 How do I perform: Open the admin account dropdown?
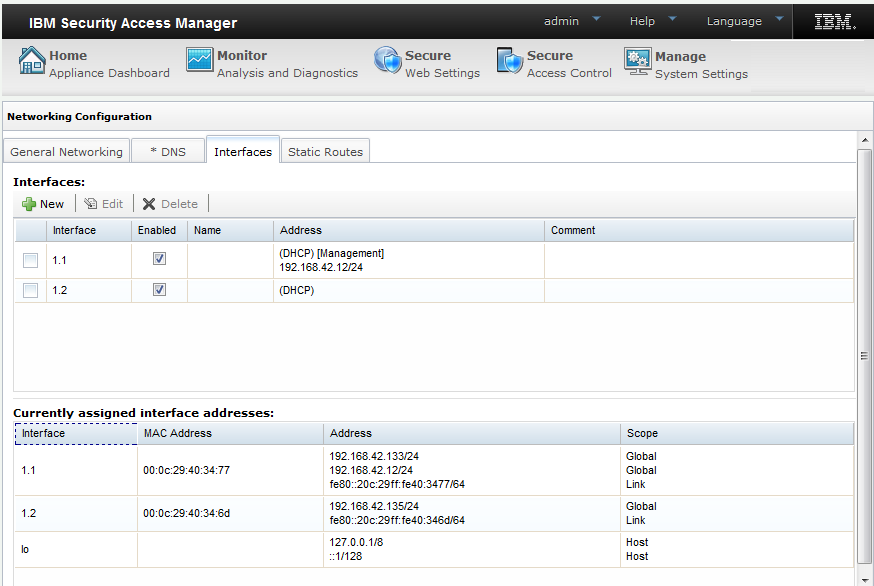560,20
